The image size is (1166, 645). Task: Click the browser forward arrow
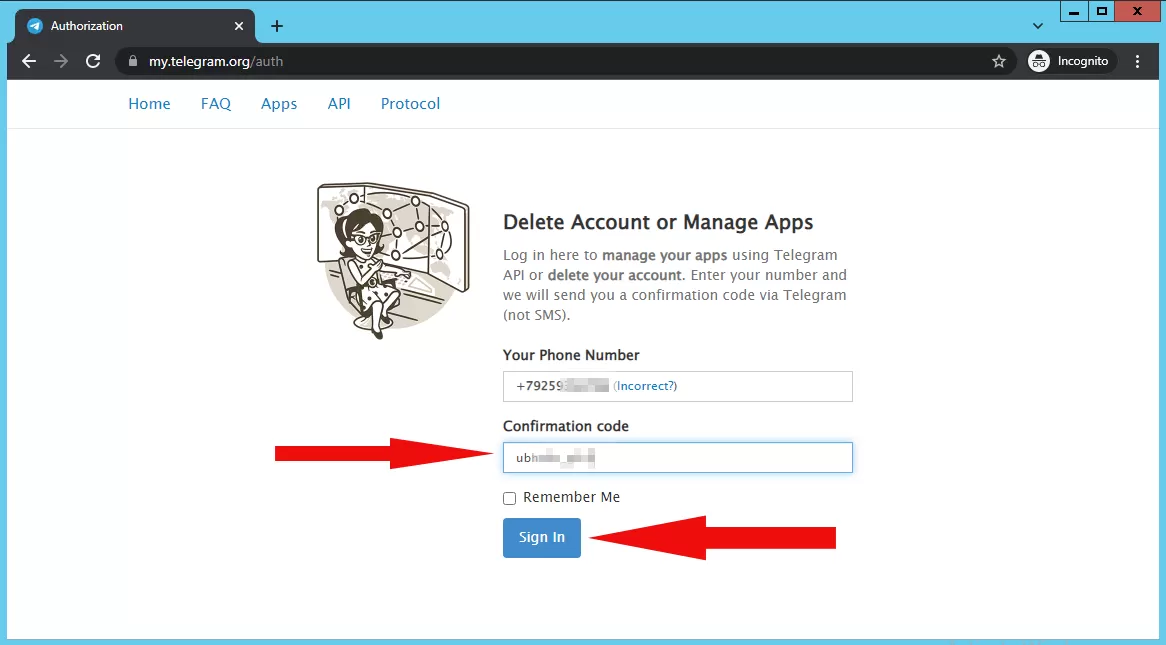[61, 61]
